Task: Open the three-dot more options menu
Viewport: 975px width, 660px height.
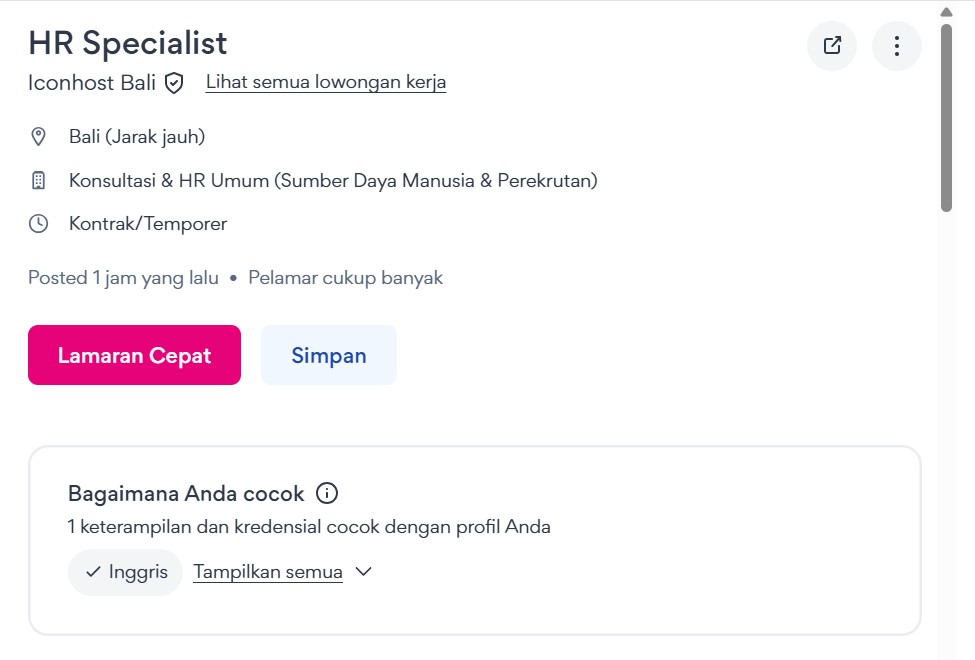Action: (x=897, y=46)
